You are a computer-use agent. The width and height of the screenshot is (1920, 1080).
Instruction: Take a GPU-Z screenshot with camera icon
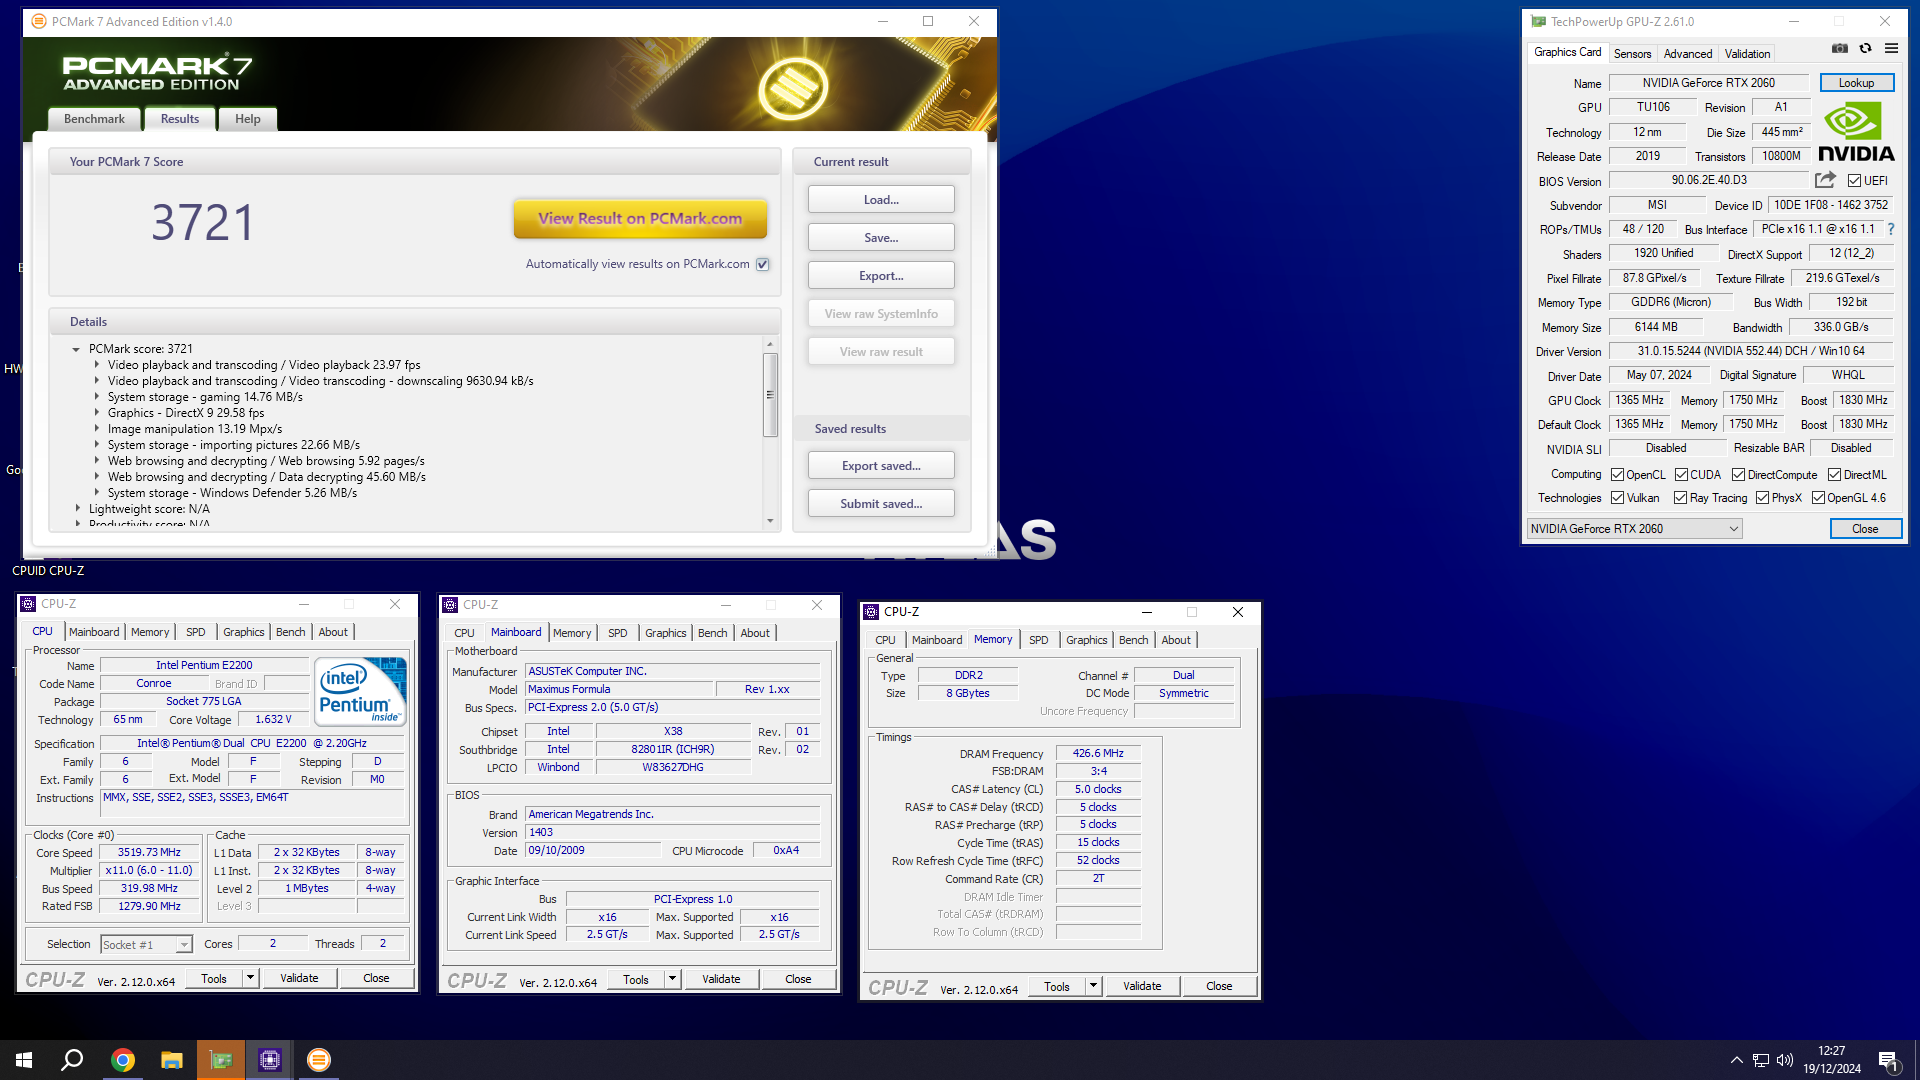[x=1839, y=48]
